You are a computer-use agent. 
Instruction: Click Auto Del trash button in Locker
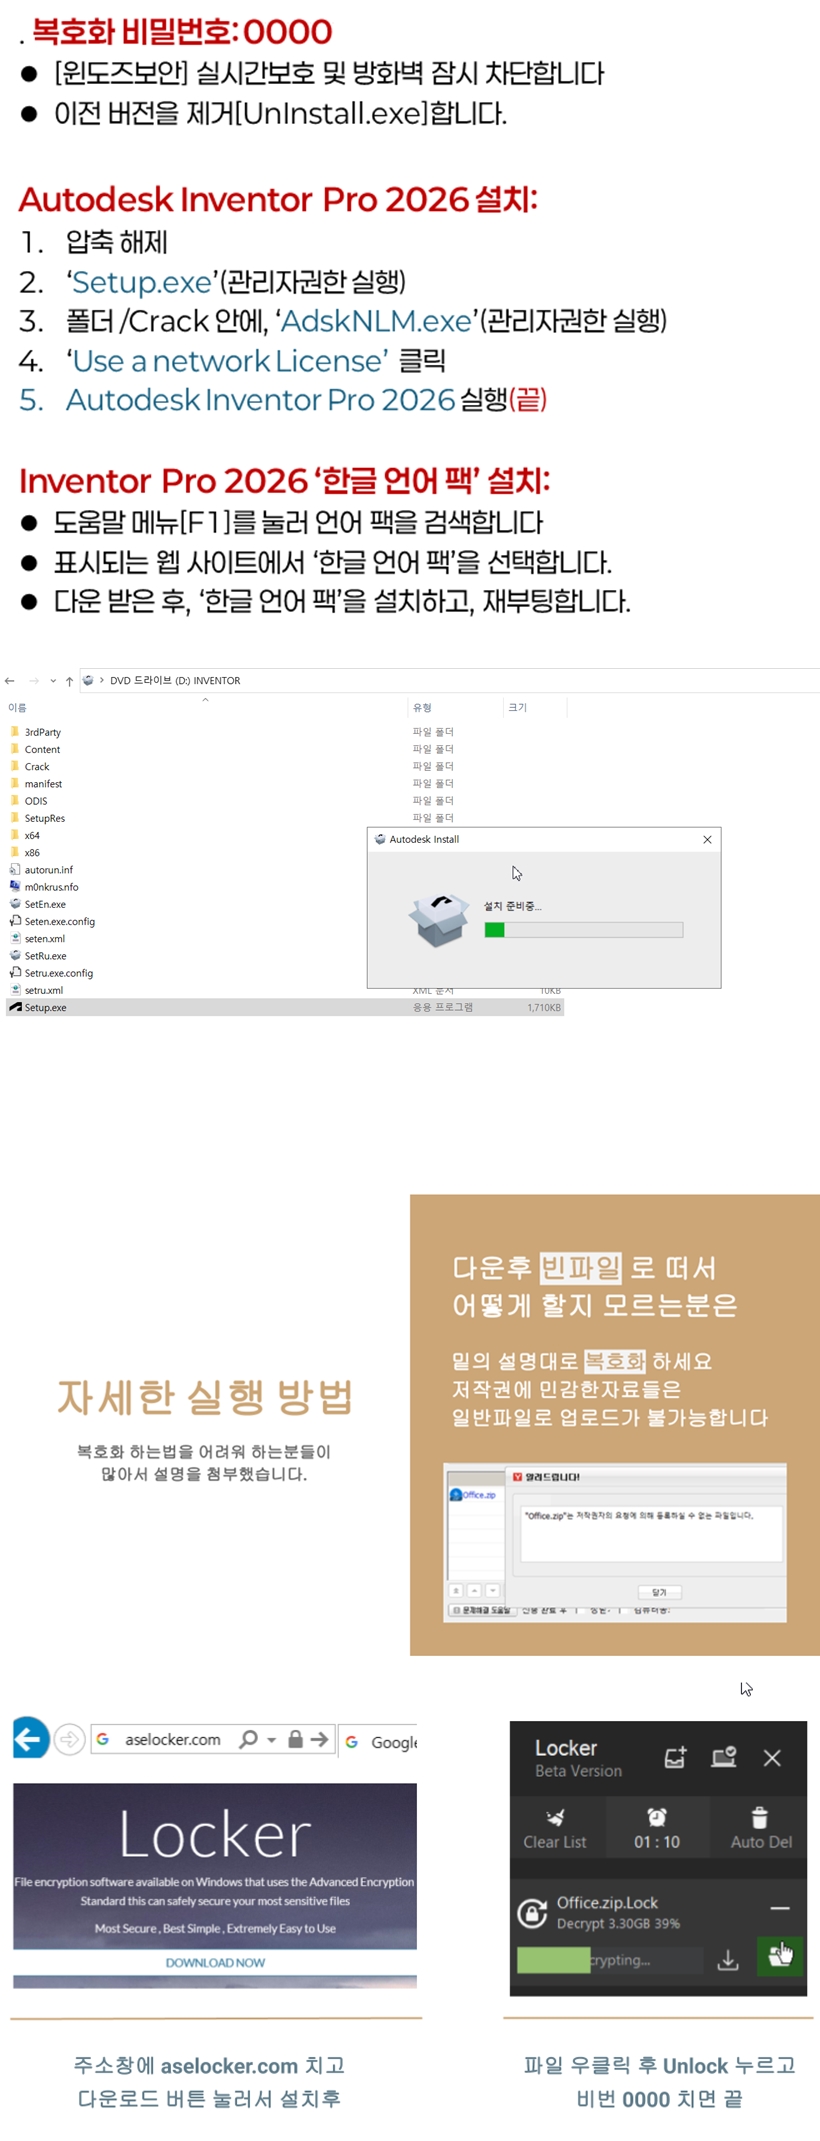click(761, 1829)
